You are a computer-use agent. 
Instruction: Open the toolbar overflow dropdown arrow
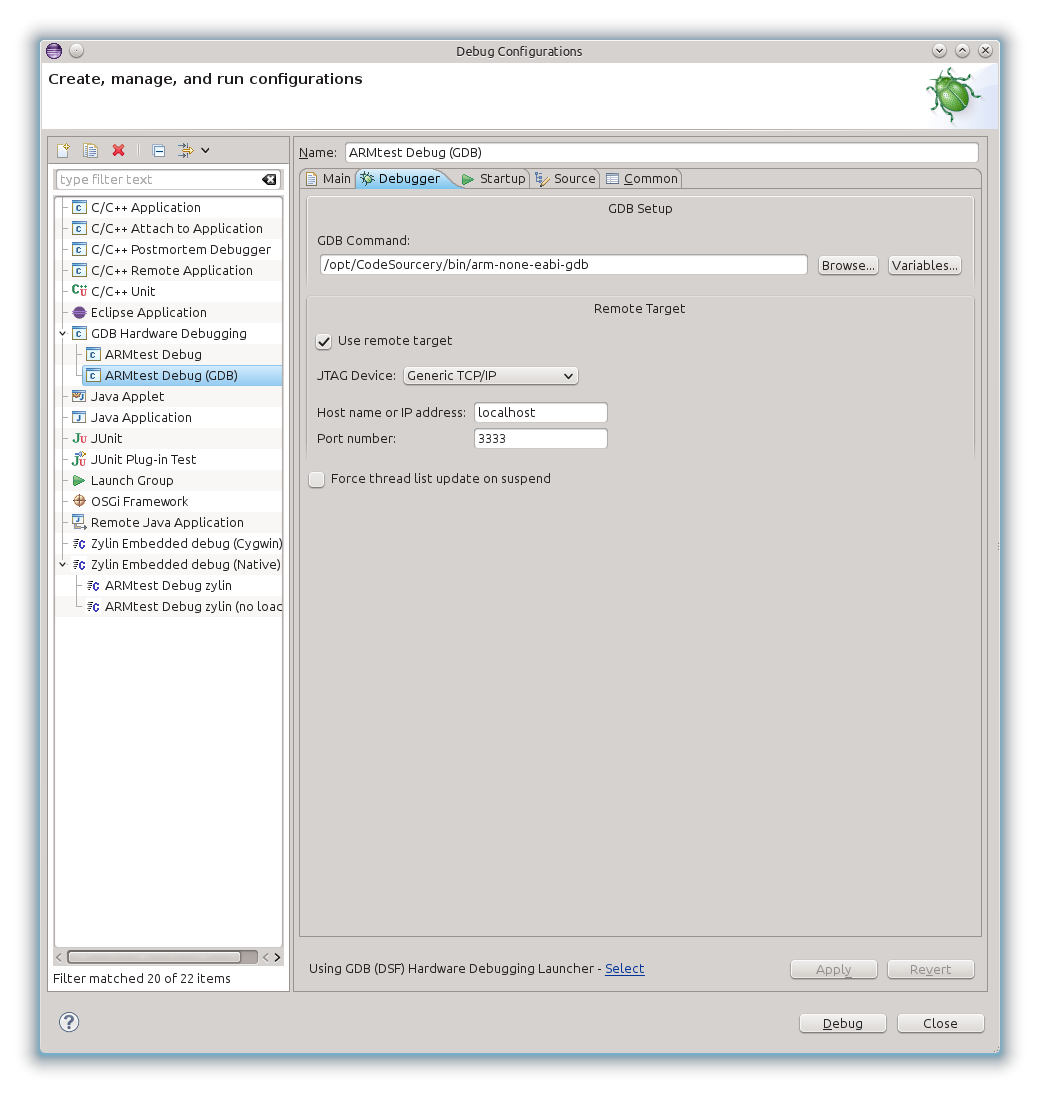pos(205,150)
